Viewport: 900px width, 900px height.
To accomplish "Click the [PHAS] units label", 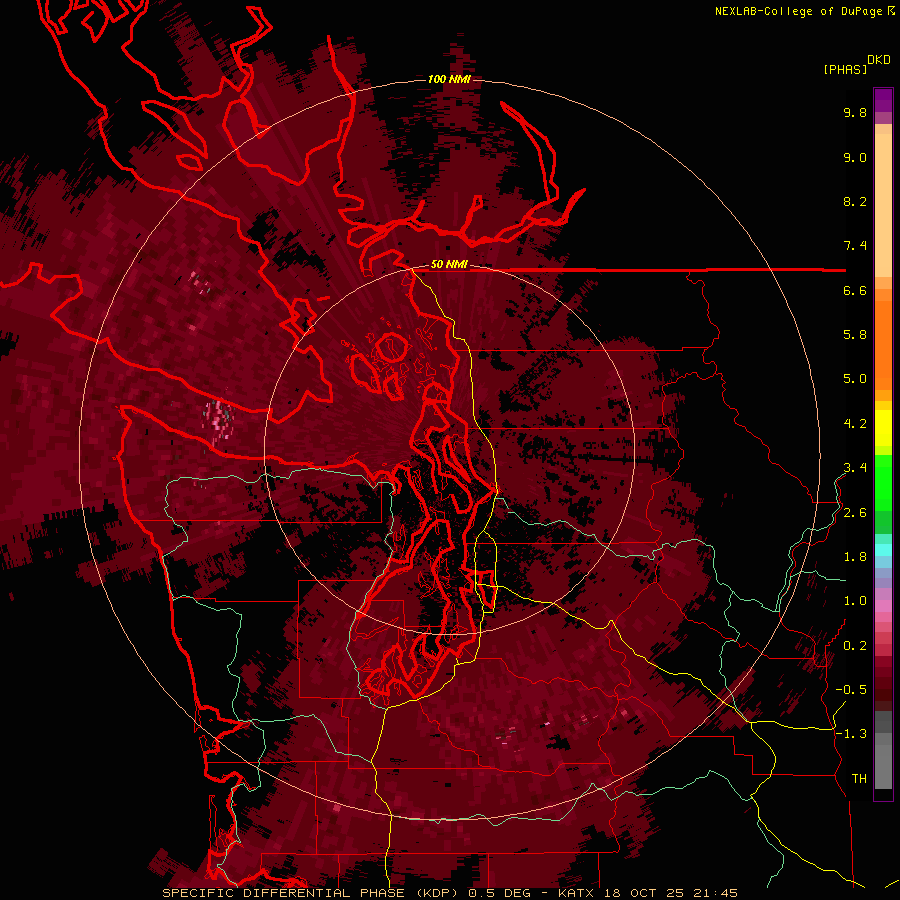I will coord(845,70).
